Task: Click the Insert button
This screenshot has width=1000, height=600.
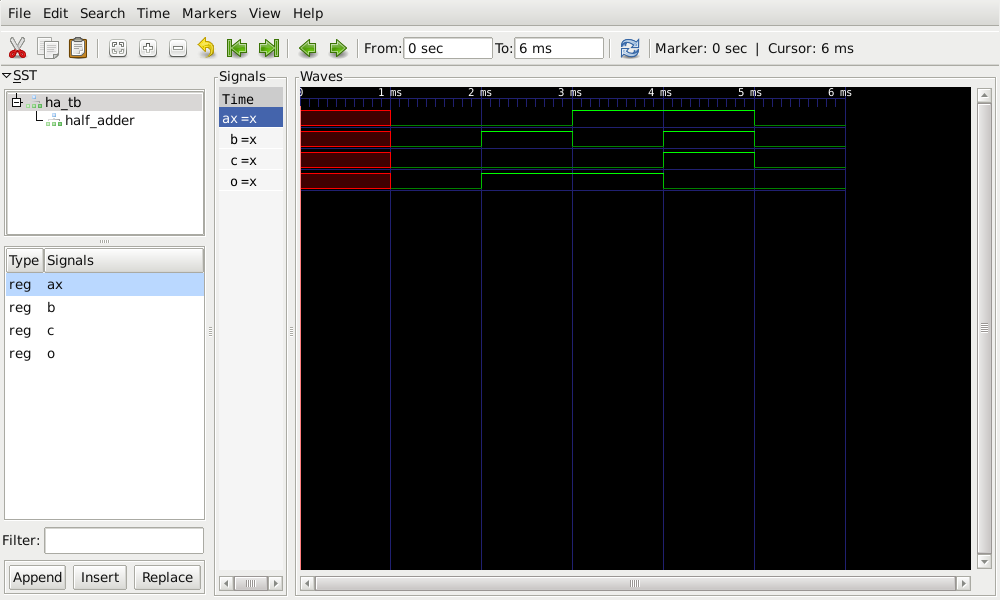Action: point(99,577)
